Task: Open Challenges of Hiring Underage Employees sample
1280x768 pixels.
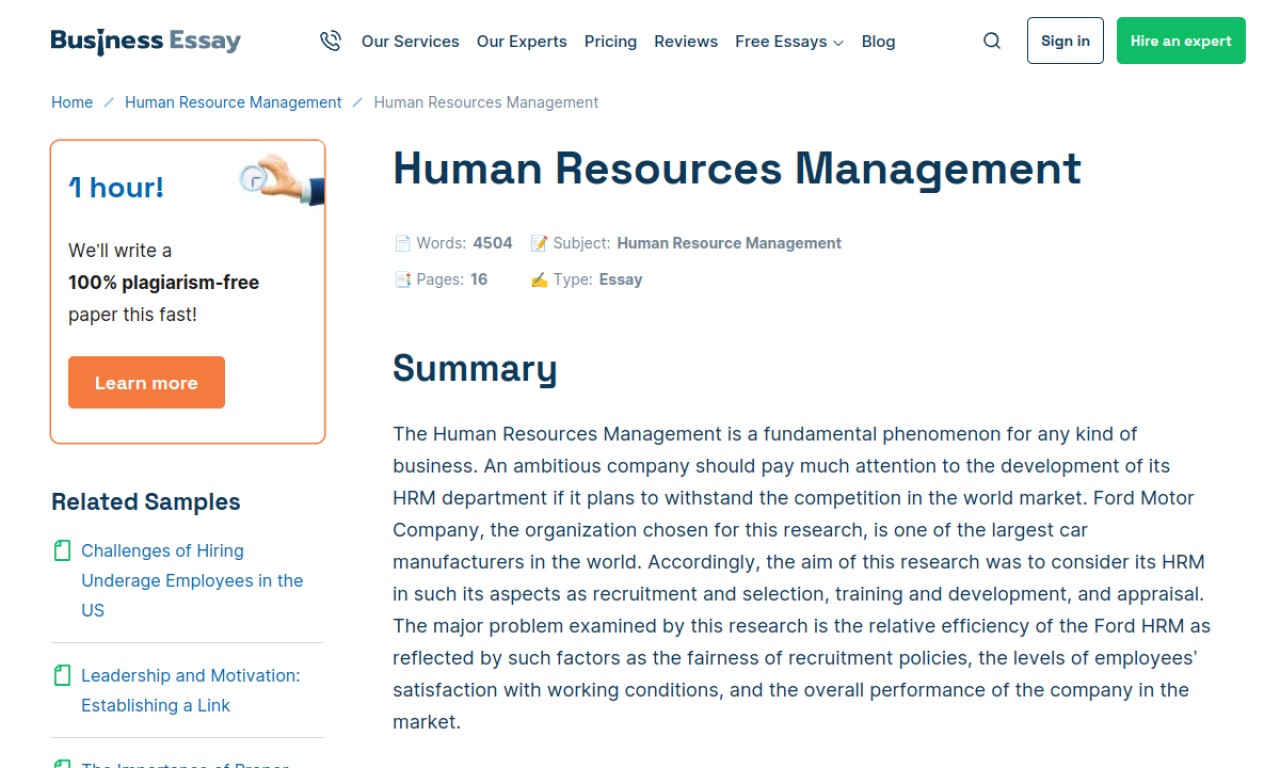Action: (192, 580)
